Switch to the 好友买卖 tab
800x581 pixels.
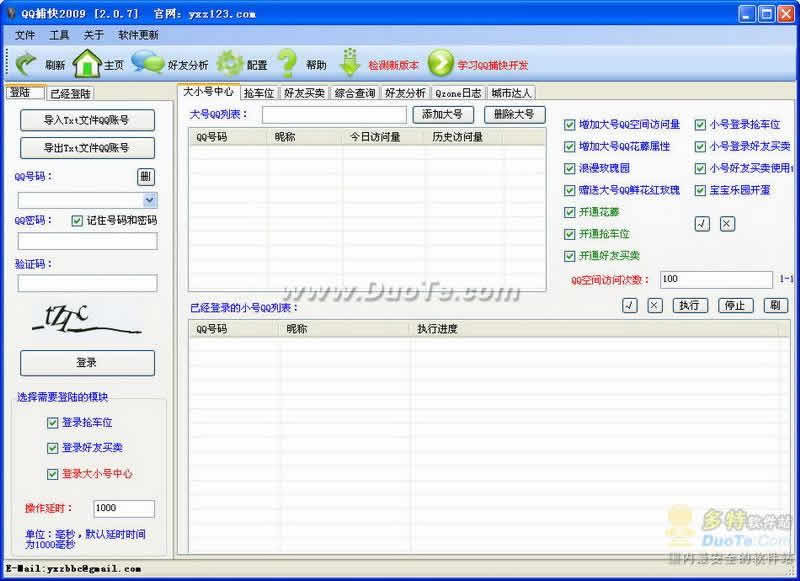click(304, 93)
